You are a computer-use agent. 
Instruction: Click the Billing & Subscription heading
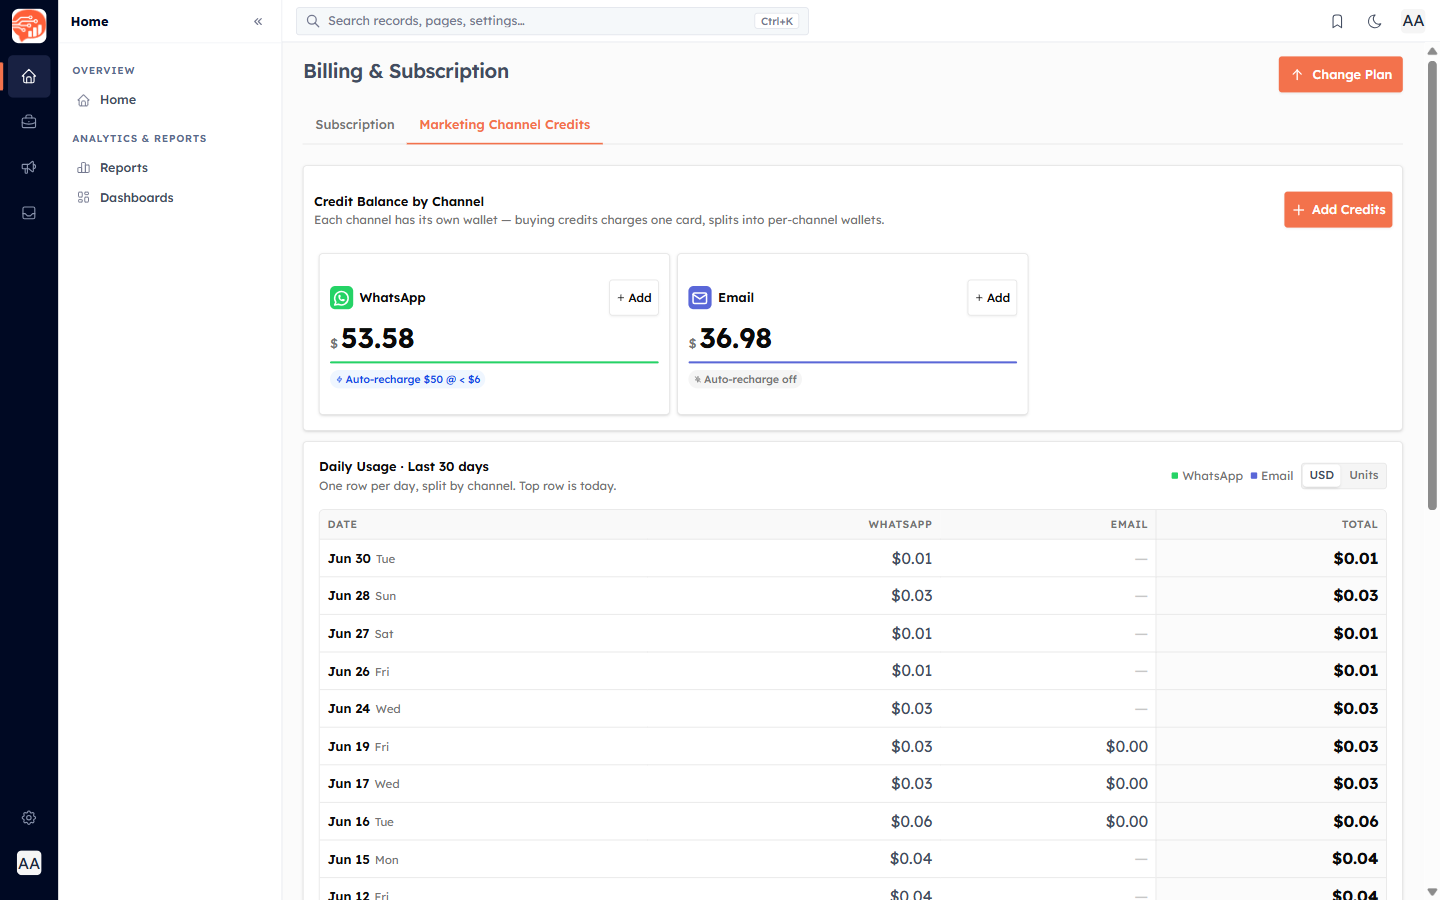[x=406, y=72]
